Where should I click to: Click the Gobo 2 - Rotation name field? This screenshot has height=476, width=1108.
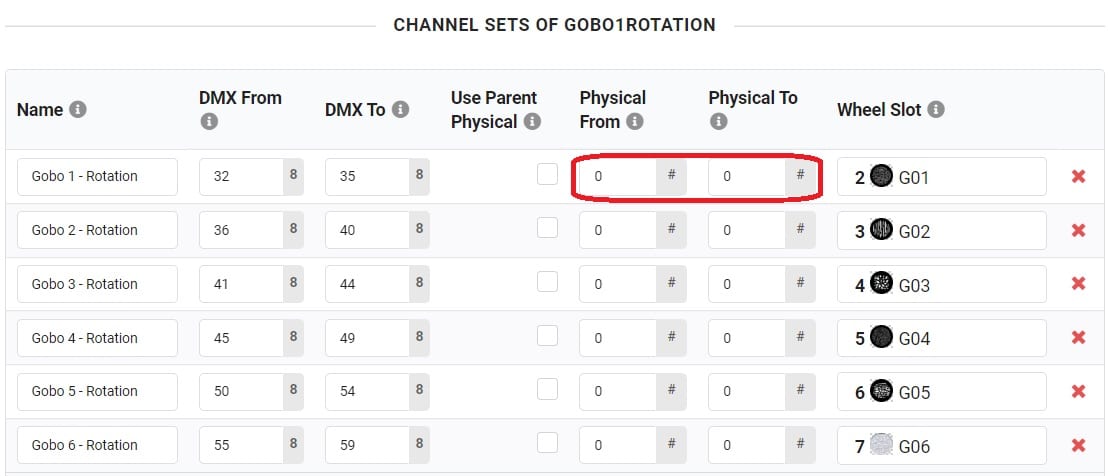pyautogui.click(x=97, y=230)
